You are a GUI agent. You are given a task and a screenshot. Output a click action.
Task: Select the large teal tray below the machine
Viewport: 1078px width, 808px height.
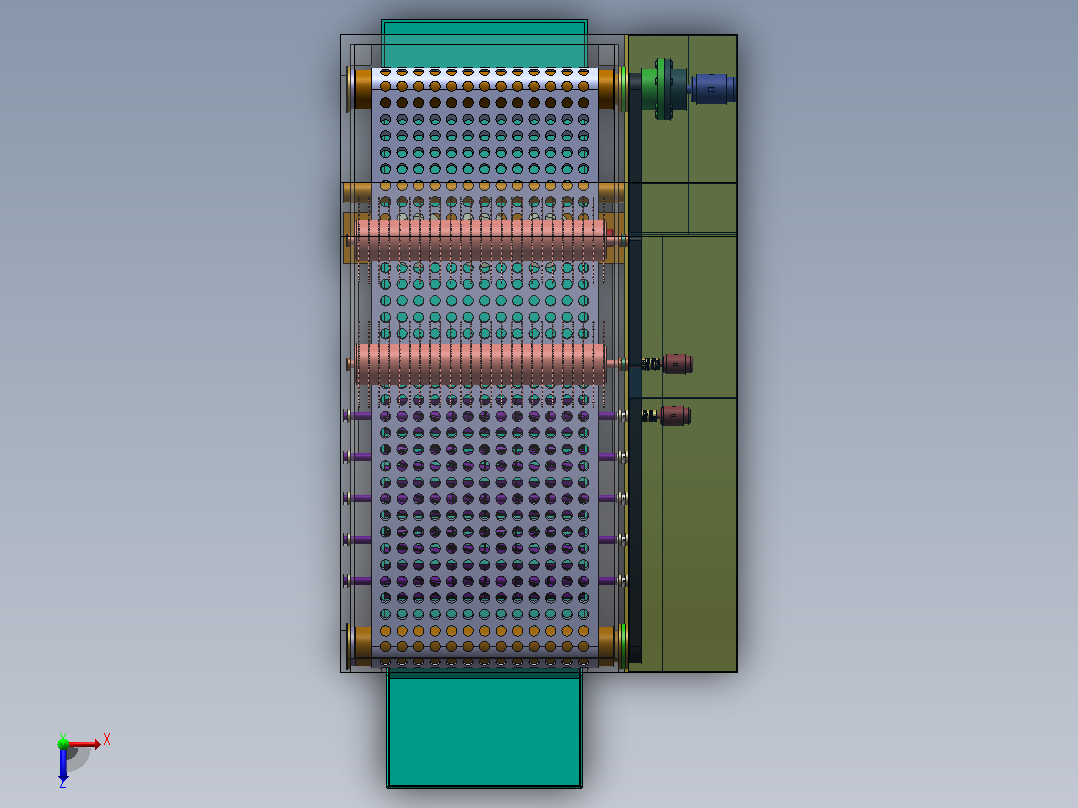485,730
